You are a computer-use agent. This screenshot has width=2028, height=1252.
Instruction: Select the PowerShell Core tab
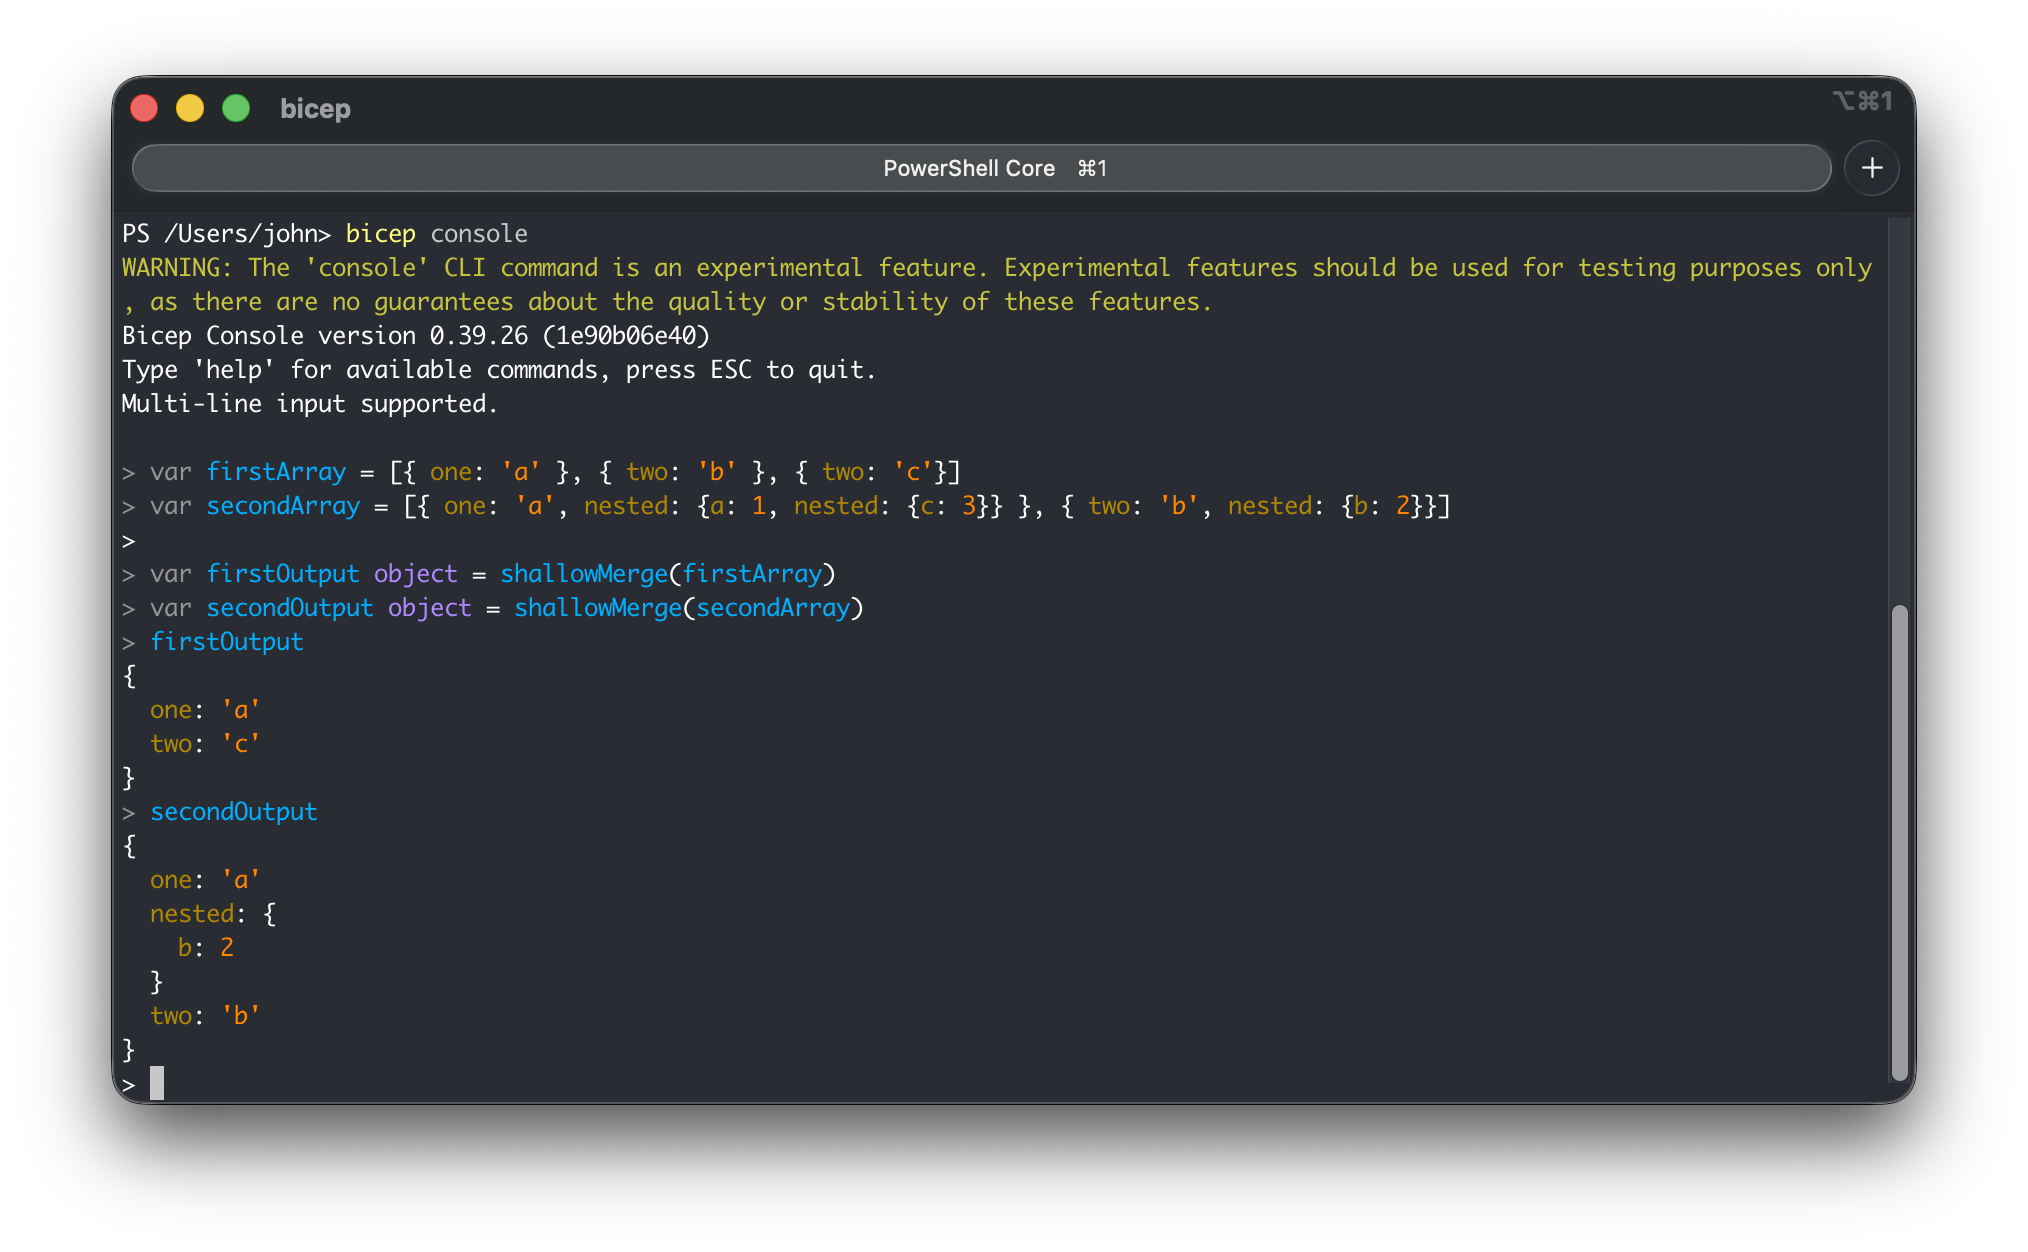(x=970, y=168)
